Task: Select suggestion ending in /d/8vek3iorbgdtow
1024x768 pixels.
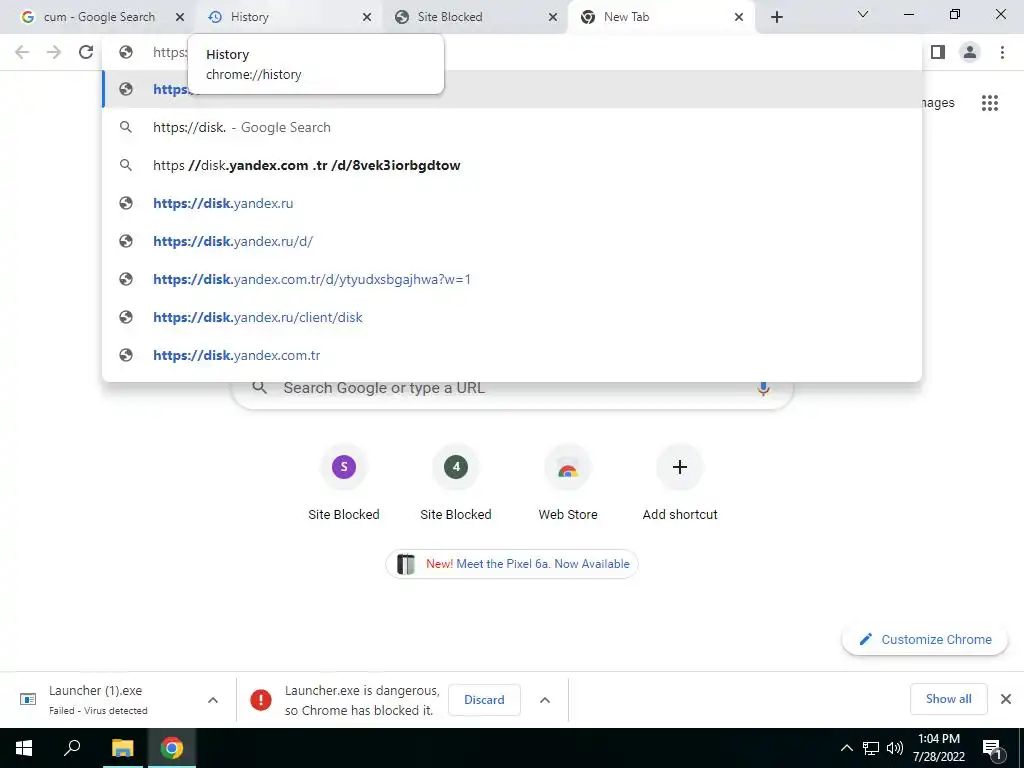Action: point(512,165)
